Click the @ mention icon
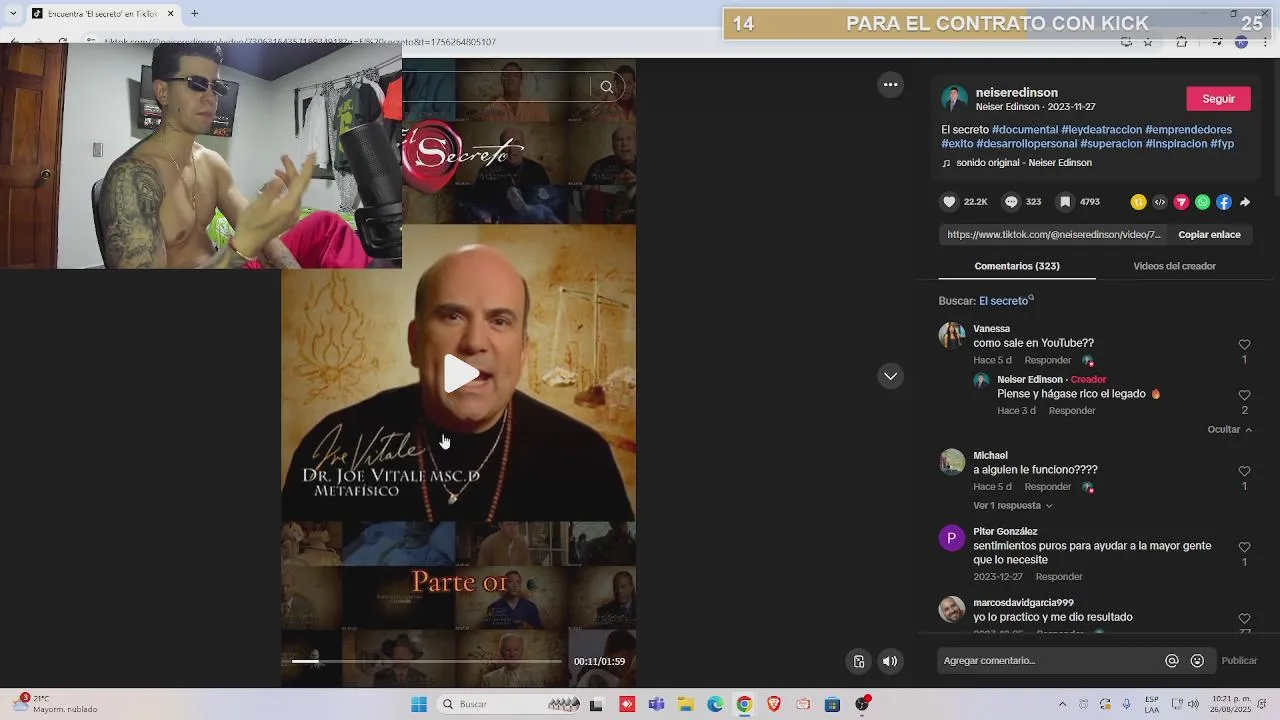 tap(1172, 661)
